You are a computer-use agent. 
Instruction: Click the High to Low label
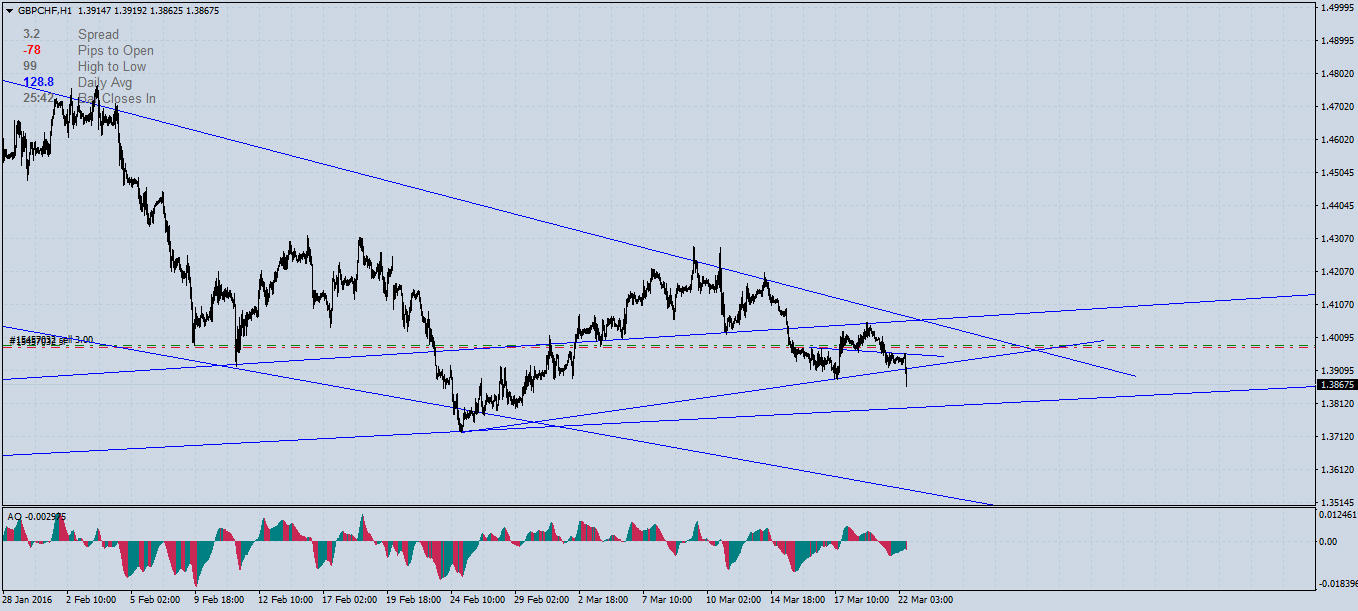(112, 67)
